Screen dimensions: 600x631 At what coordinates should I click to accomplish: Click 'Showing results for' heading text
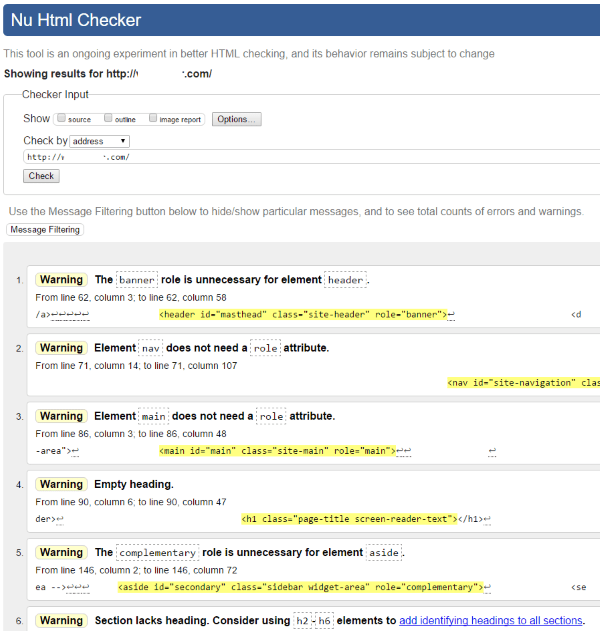(108, 74)
